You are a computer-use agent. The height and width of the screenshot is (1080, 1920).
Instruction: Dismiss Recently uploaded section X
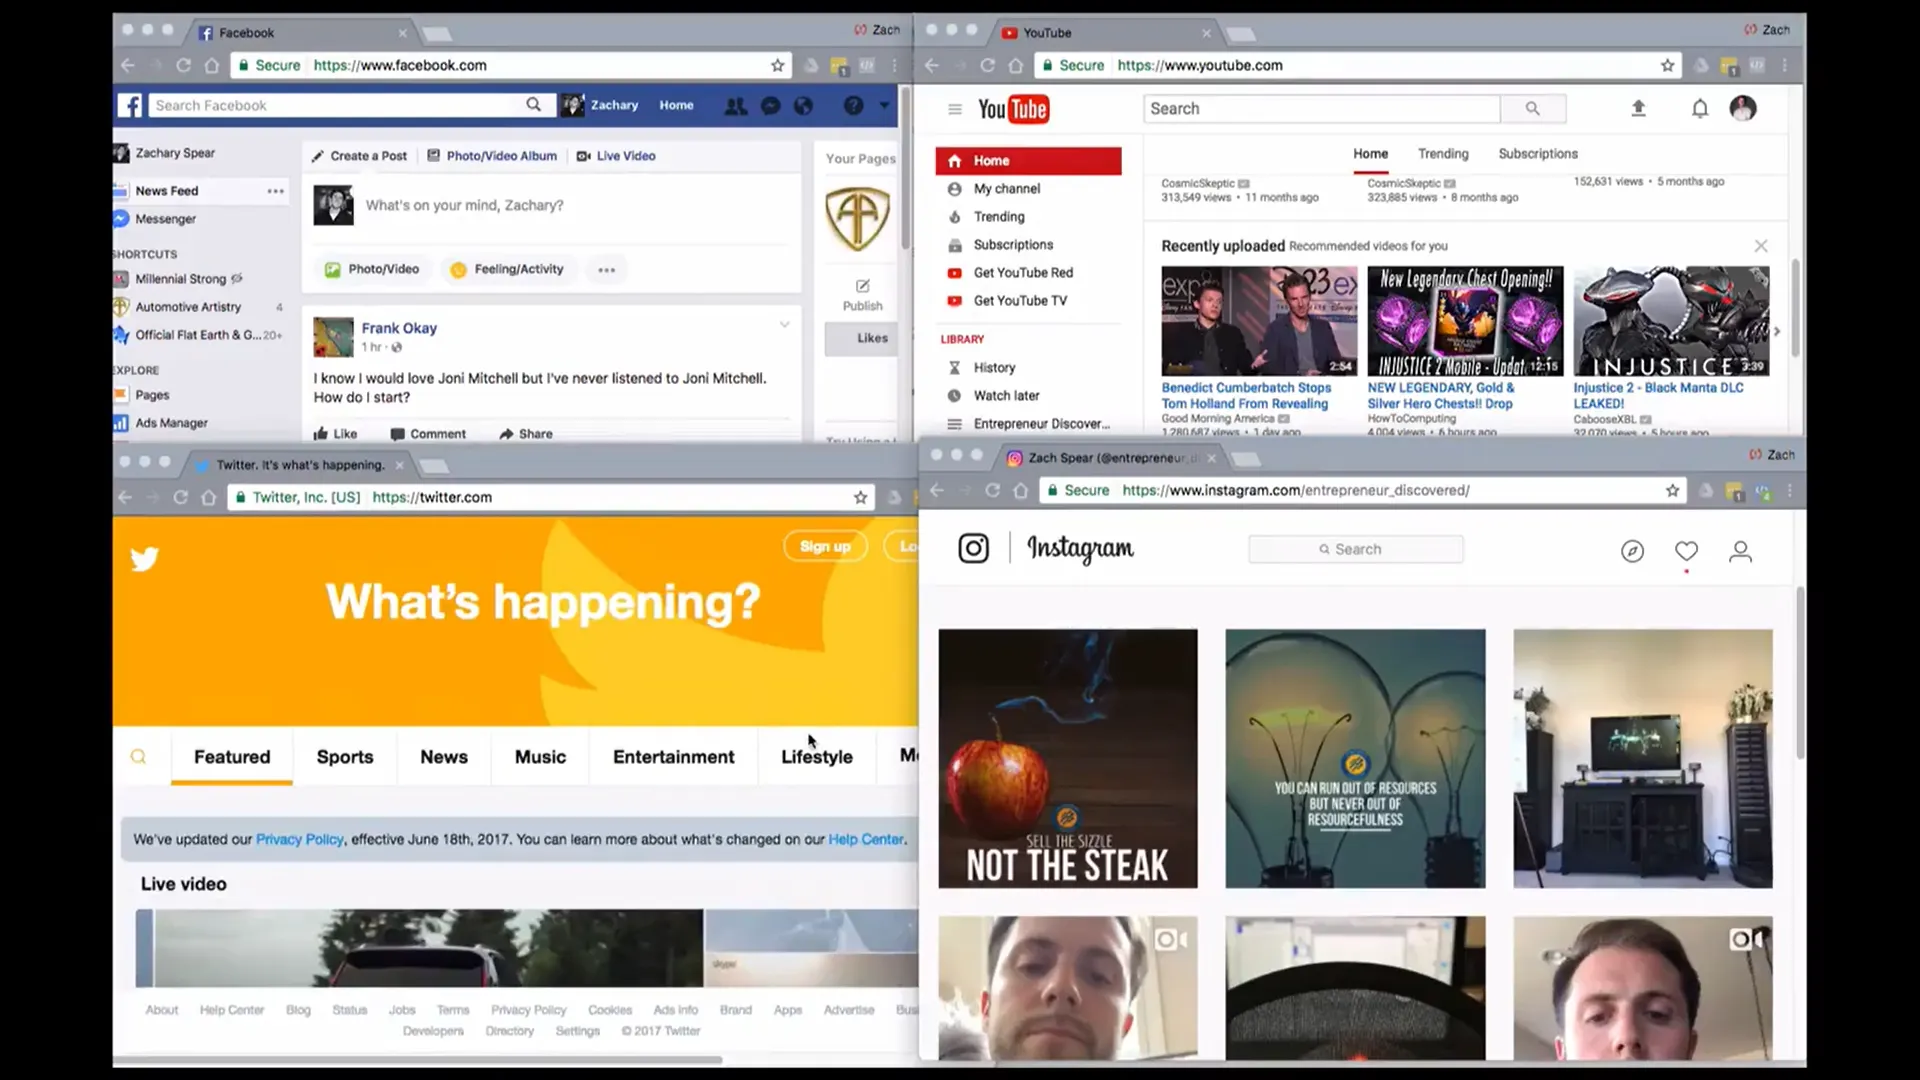[x=1761, y=246]
